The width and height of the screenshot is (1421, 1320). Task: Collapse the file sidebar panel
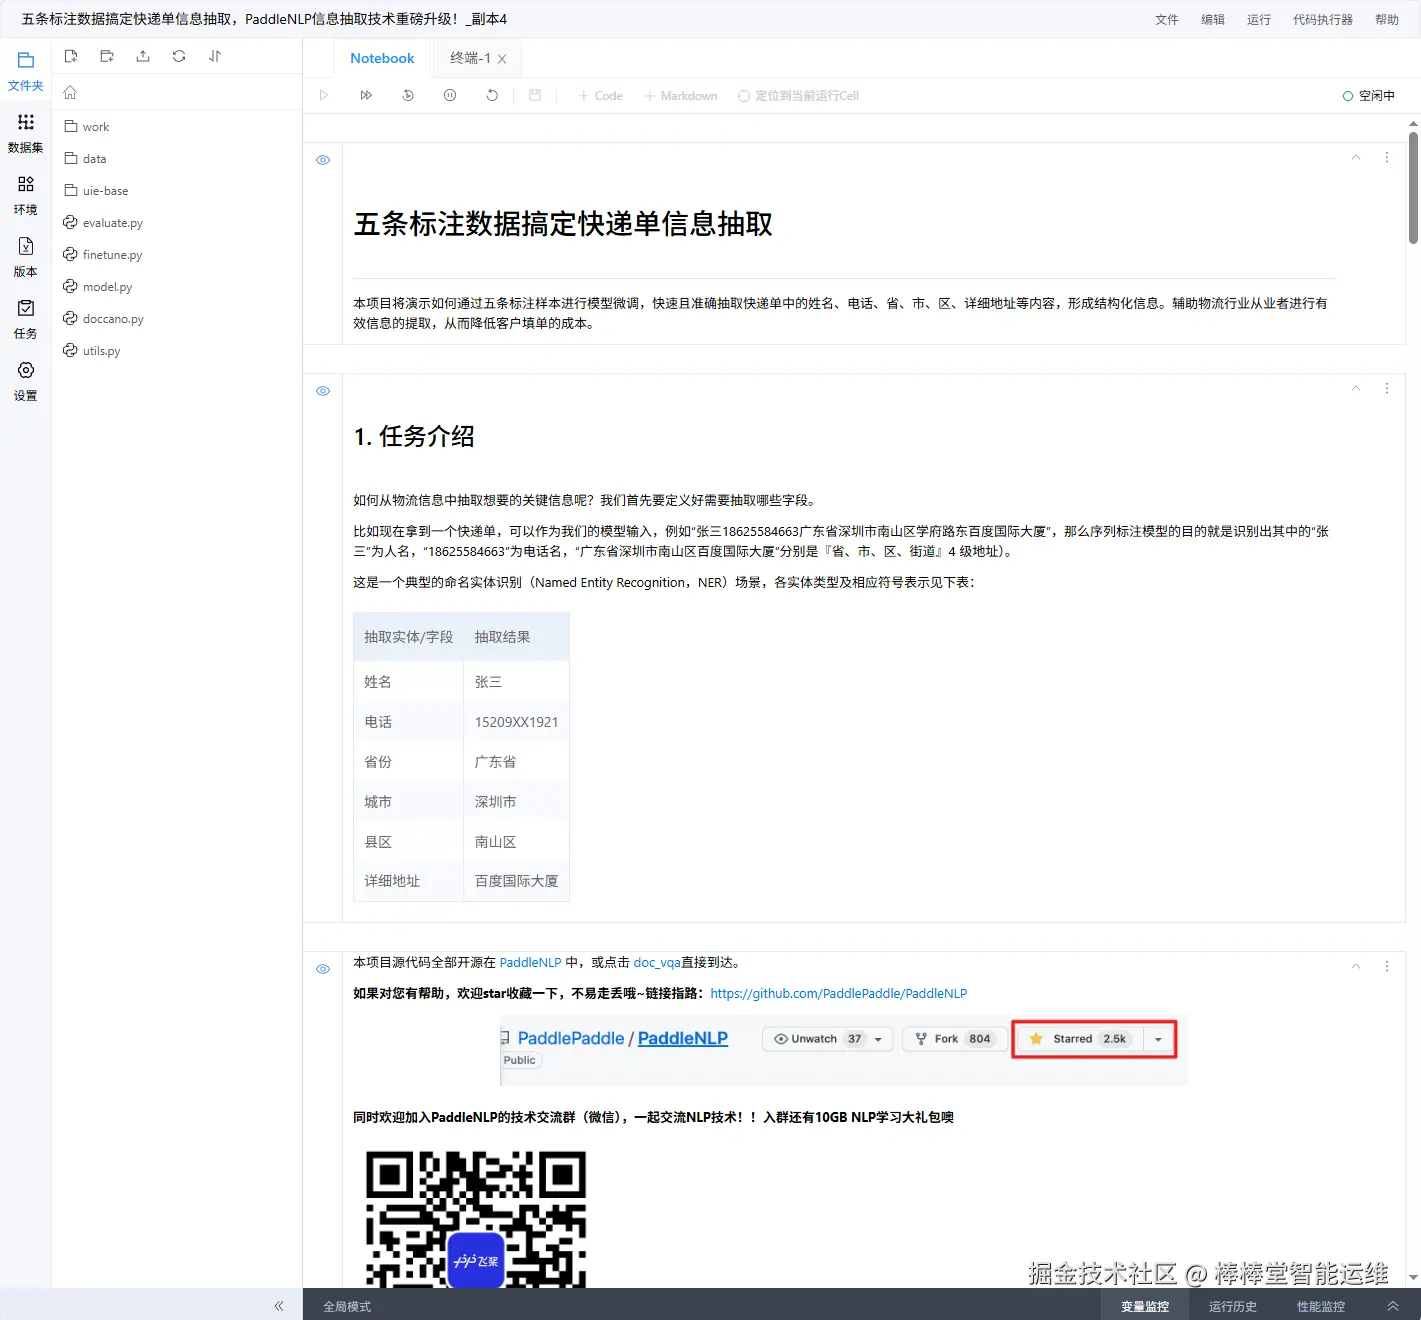tap(279, 1305)
